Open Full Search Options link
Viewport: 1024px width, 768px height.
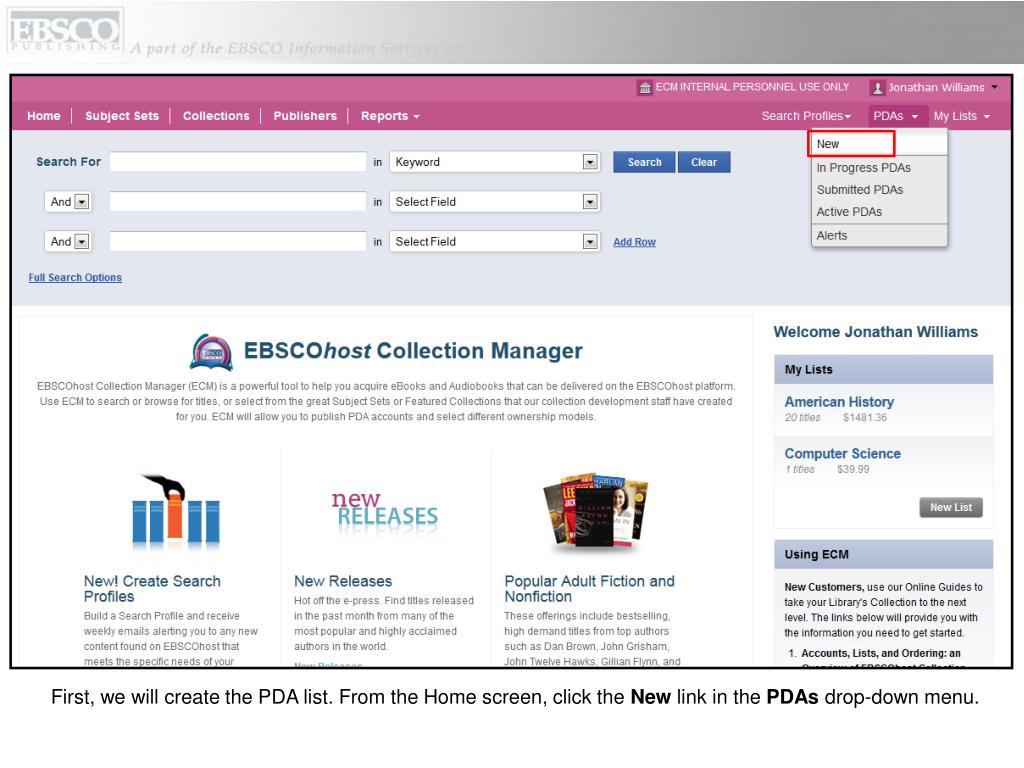(75, 278)
